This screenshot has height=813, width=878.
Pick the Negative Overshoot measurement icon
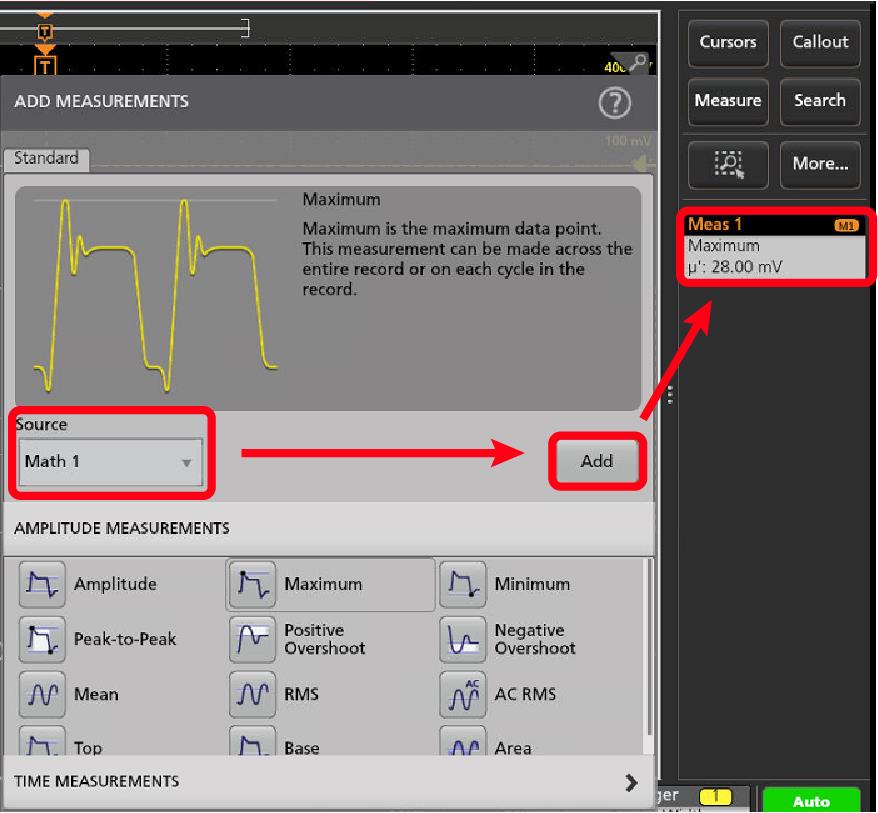461,639
